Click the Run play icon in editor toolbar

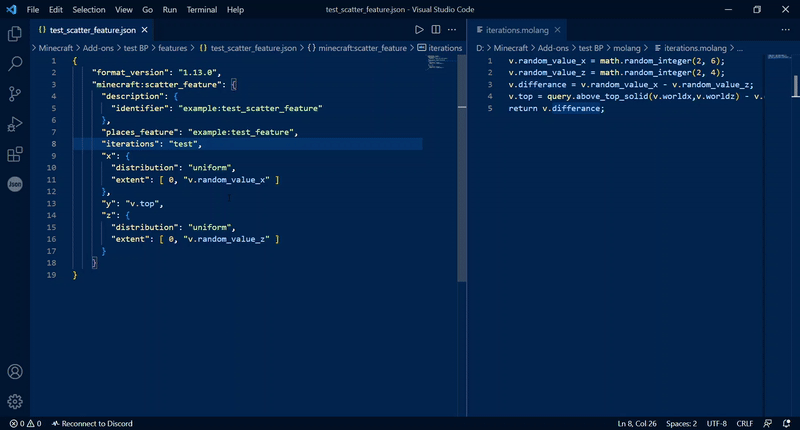(419, 30)
